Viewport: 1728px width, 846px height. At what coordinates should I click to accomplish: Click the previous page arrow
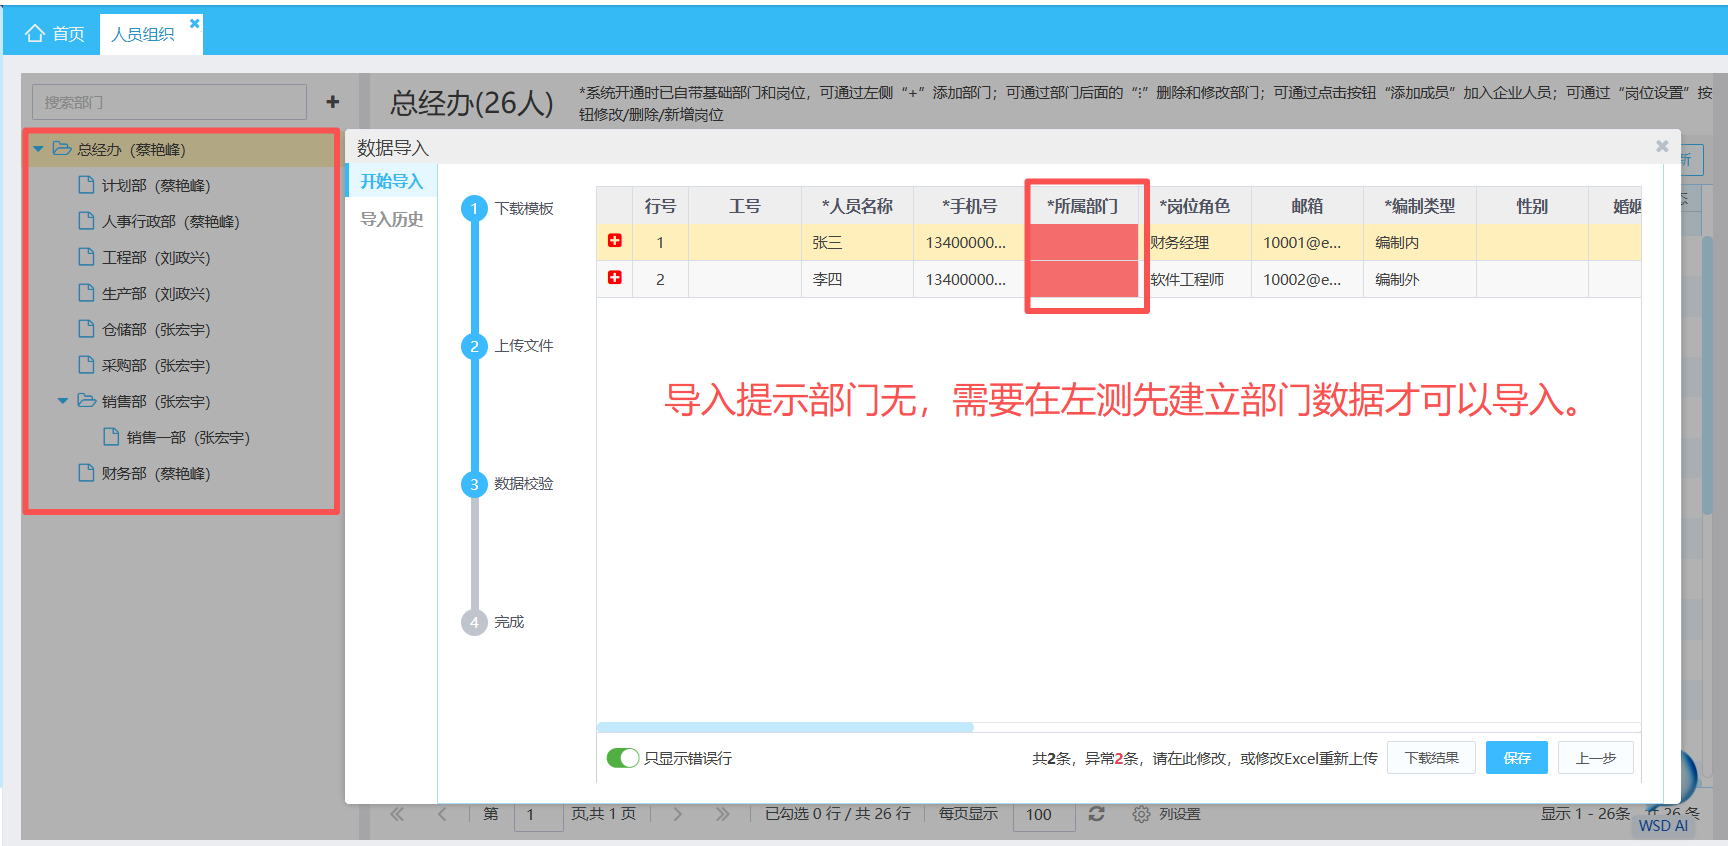pos(442,814)
